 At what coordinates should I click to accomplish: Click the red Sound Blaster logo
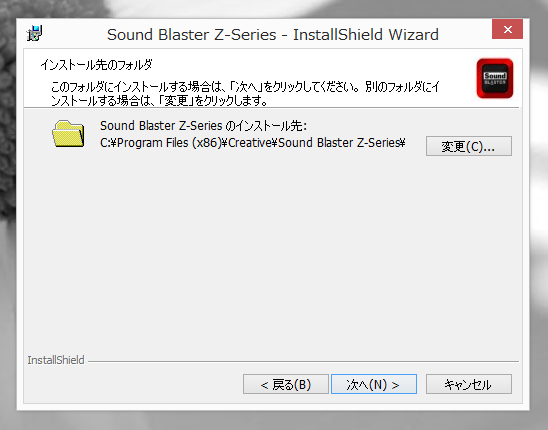(495, 78)
